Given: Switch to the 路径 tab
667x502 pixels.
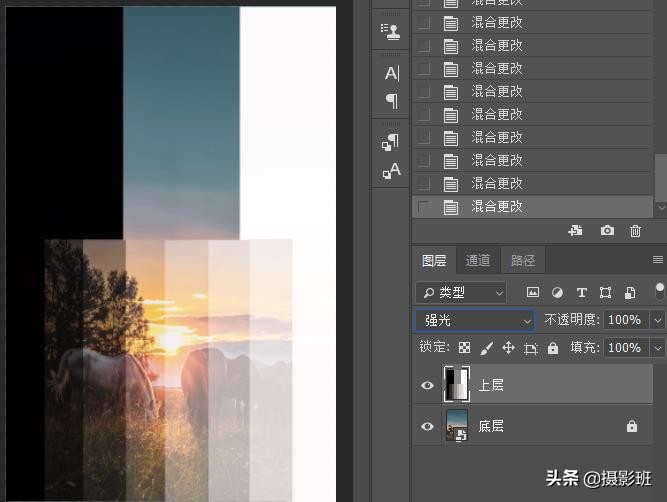Looking at the screenshot, I should (523, 260).
